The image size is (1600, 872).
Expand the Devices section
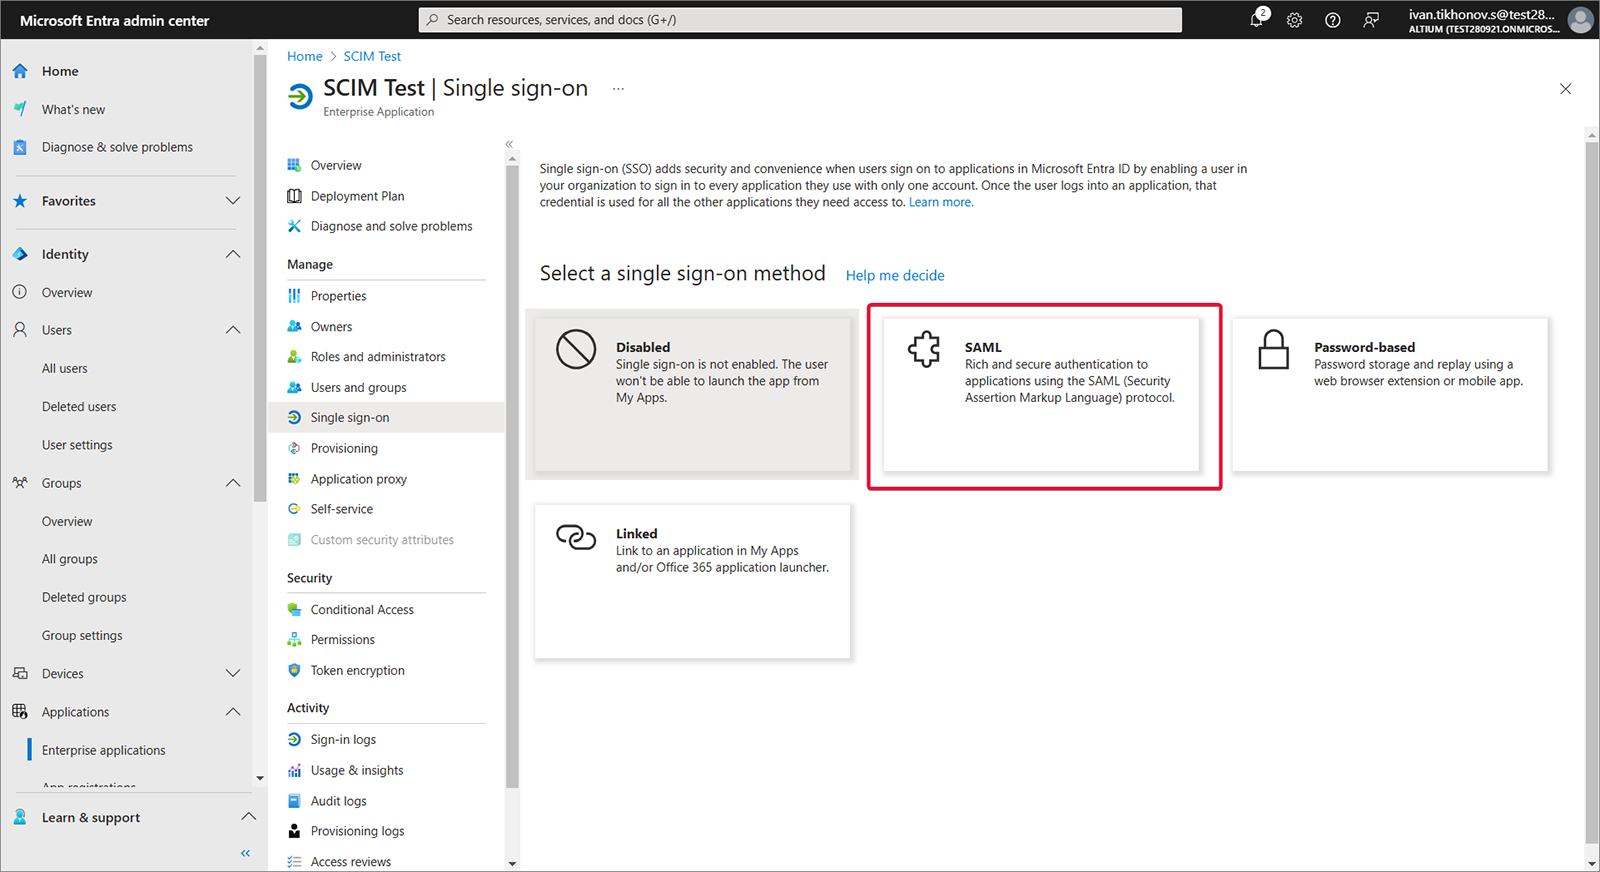click(233, 674)
